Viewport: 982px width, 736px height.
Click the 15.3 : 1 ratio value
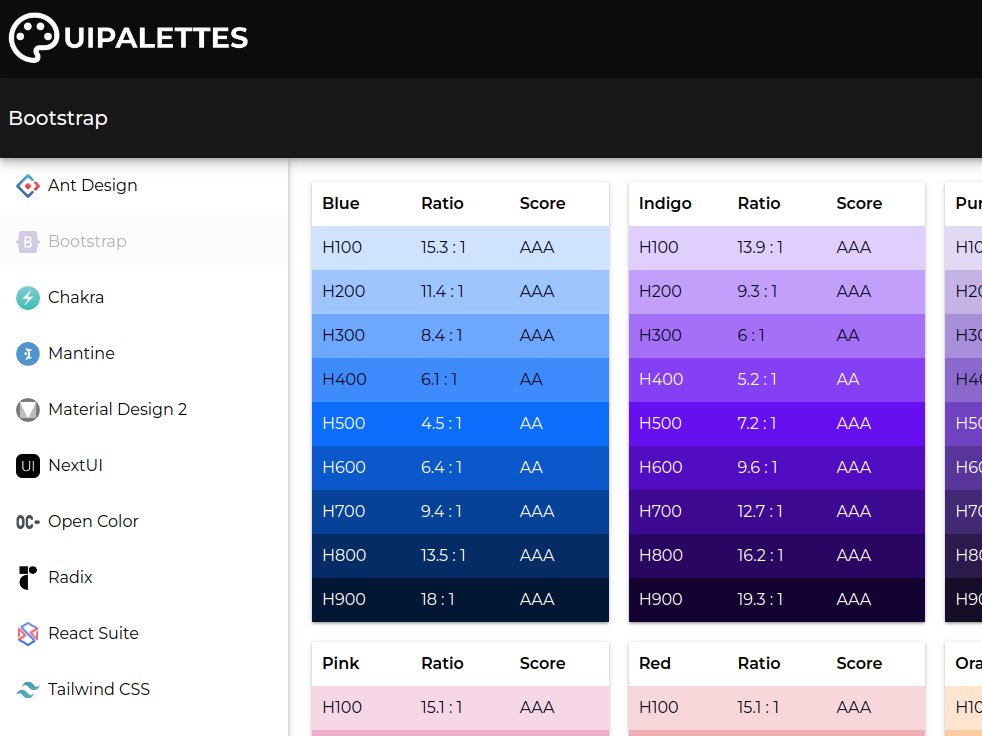point(443,248)
